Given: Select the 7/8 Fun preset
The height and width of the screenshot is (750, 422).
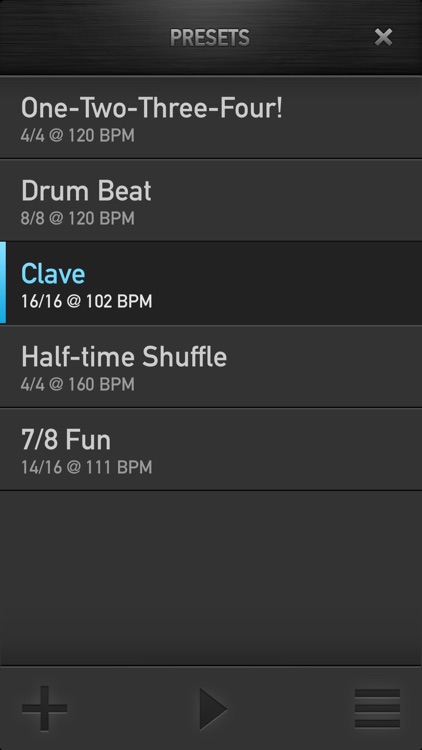Looking at the screenshot, I should [211, 449].
